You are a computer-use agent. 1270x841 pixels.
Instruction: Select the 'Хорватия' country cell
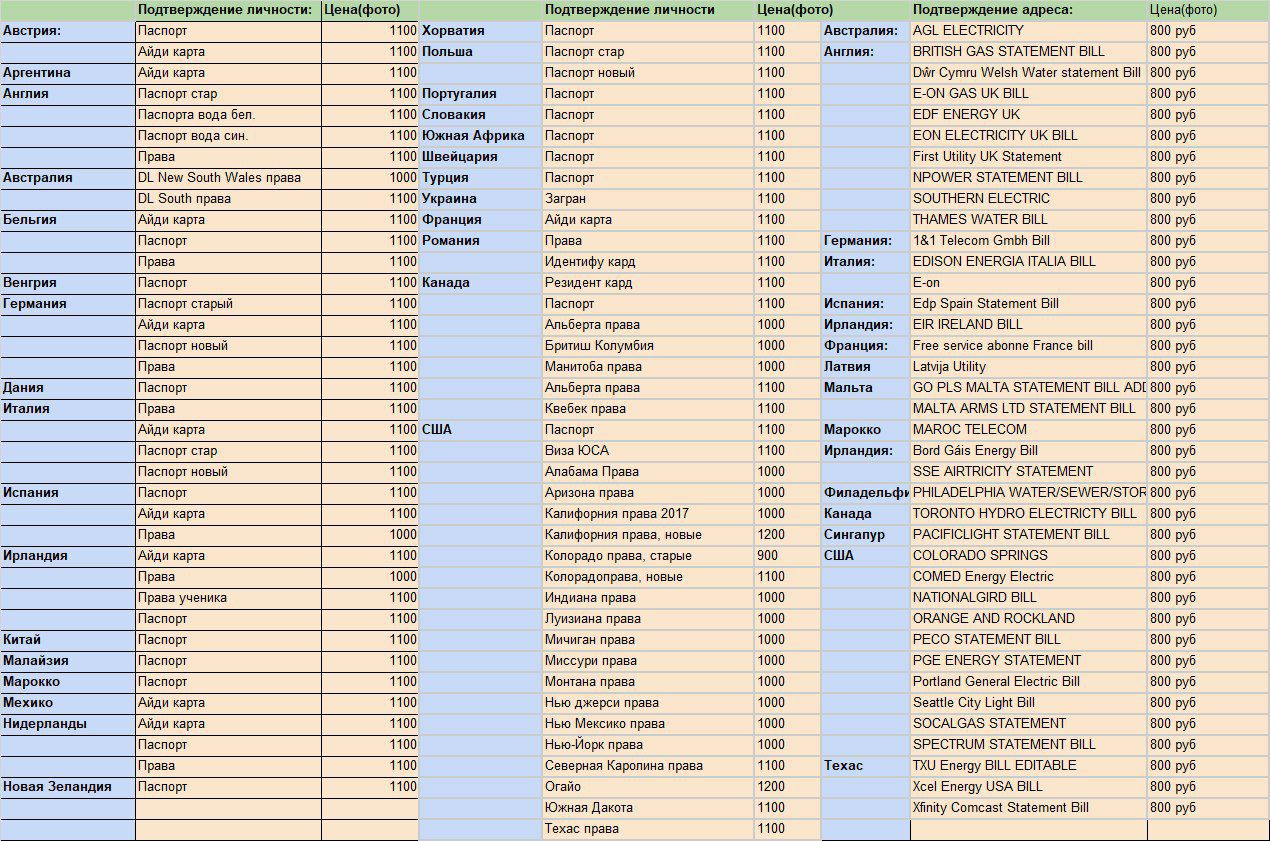[x=480, y=31]
